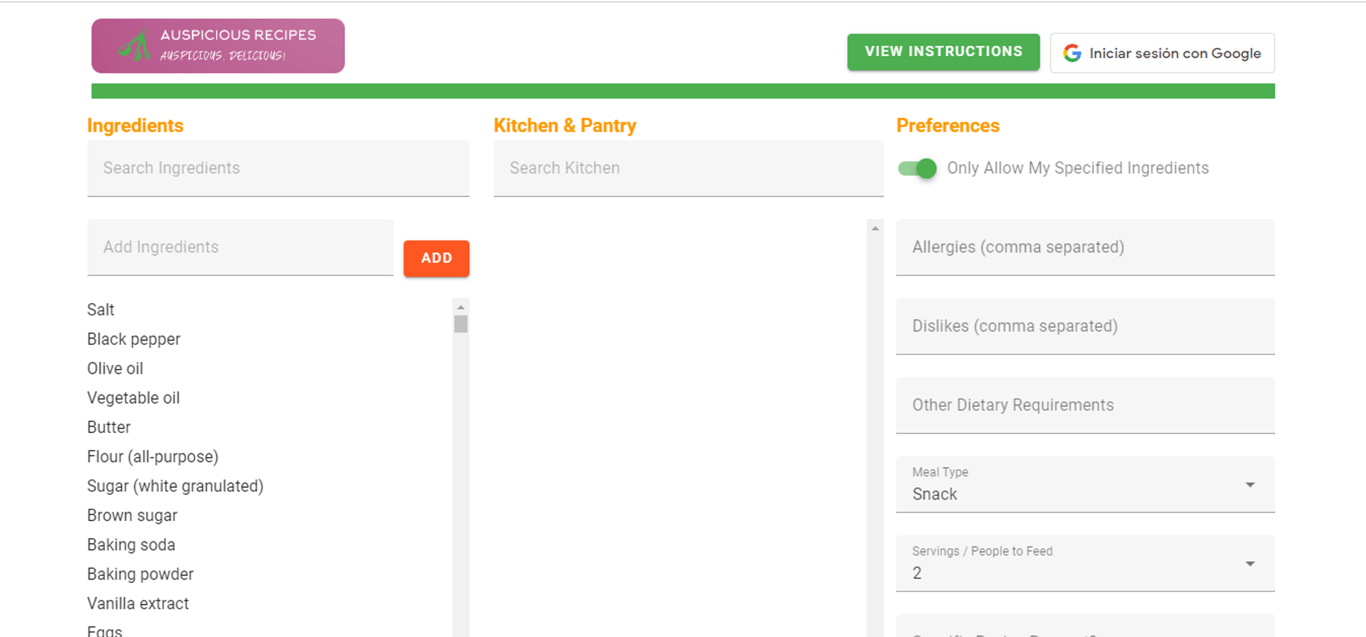Sign in with the Iniciar sesión con Google button
The width and height of the screenshot is (1366, 637).
[x=1162, y=53]
